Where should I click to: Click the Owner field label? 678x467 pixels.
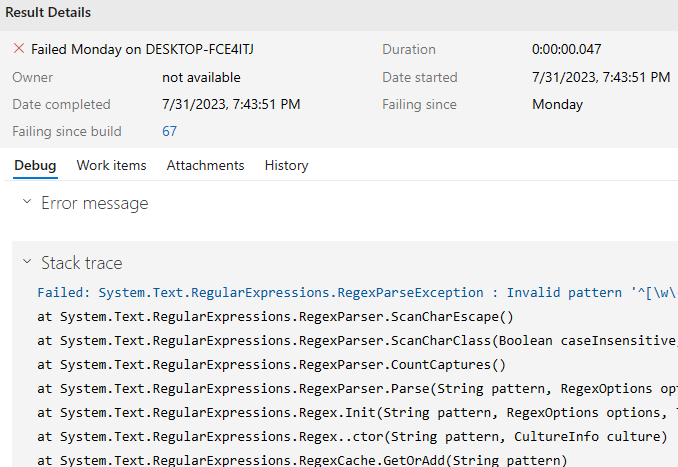coord(32,77)
